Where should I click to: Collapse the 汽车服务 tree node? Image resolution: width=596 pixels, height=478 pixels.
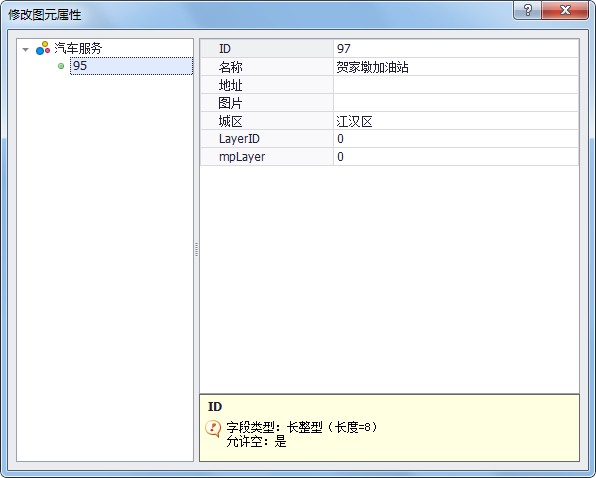click(x=25, y=49)
